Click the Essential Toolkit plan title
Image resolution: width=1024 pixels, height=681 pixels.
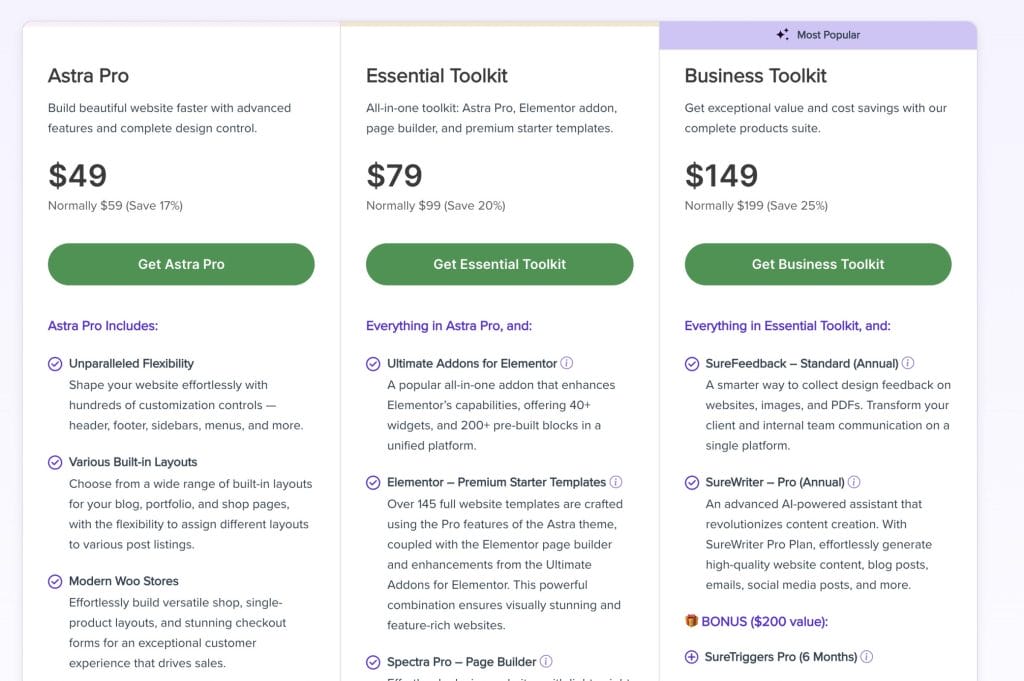tap(436, 76)
